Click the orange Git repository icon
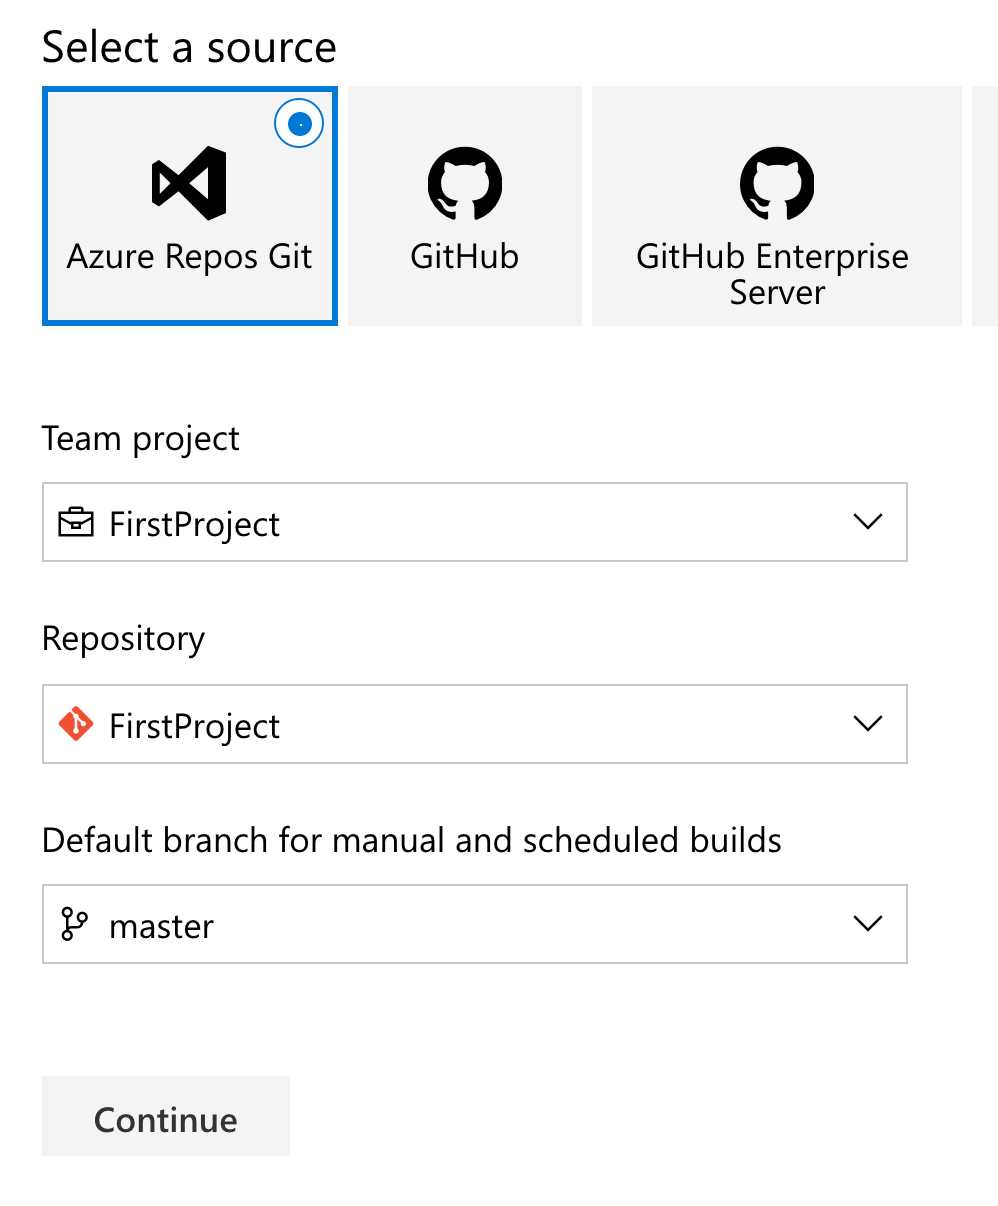Image resolution: width=998 pixels, height=1206 pixels. 76,724
